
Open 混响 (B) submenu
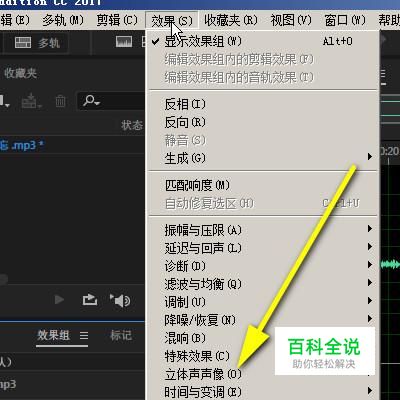point(263,338)
